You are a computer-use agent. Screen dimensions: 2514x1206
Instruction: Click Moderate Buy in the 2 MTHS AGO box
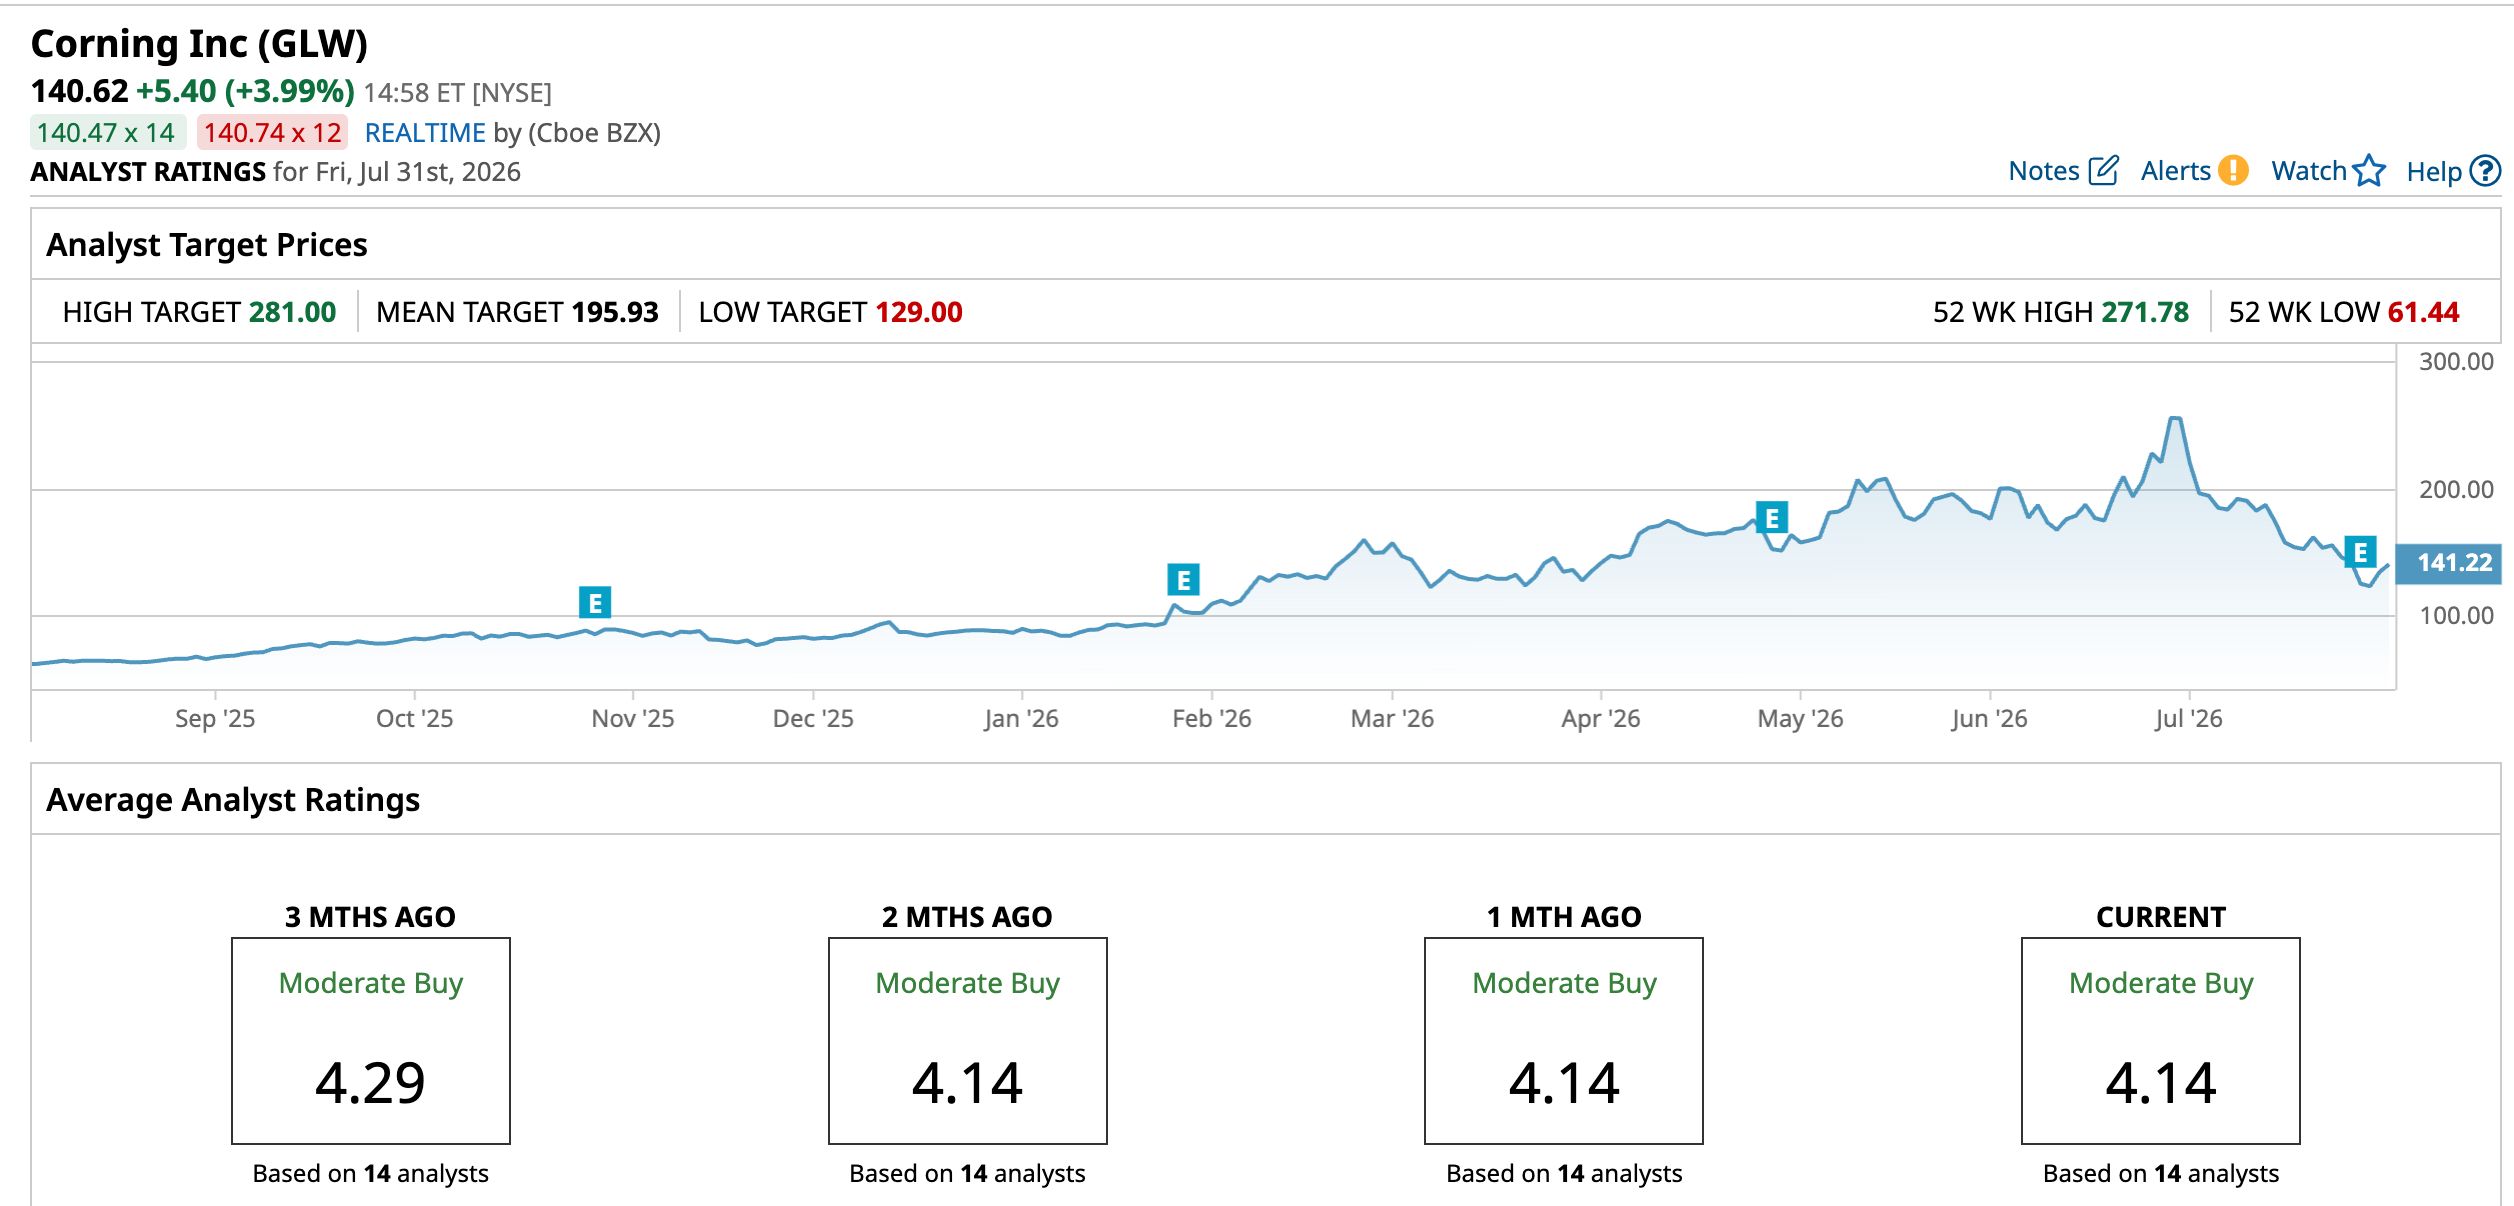968,984
